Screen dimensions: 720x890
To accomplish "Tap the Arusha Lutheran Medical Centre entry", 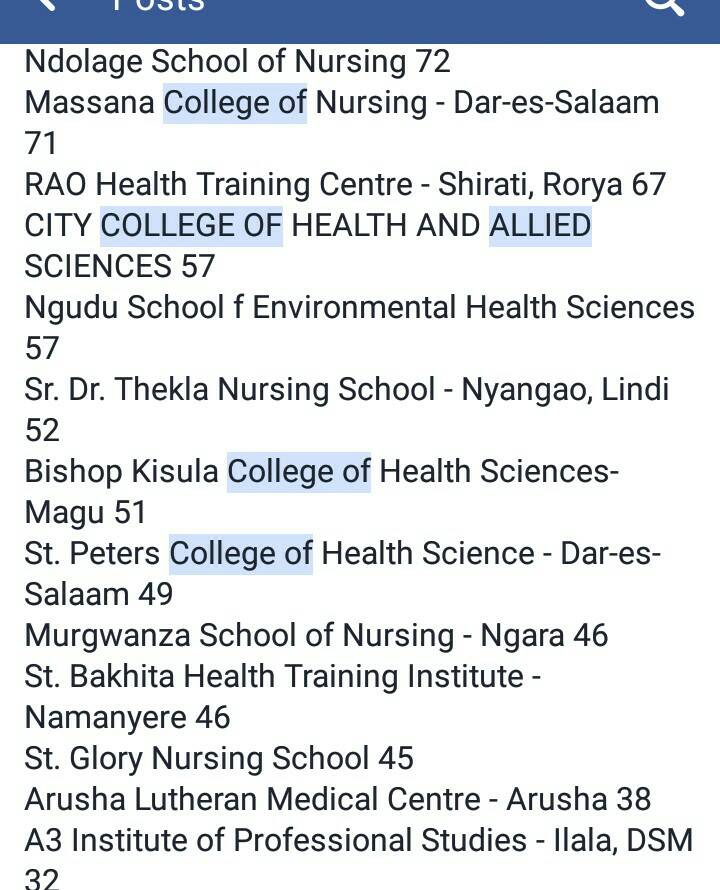I will point(337,800).
